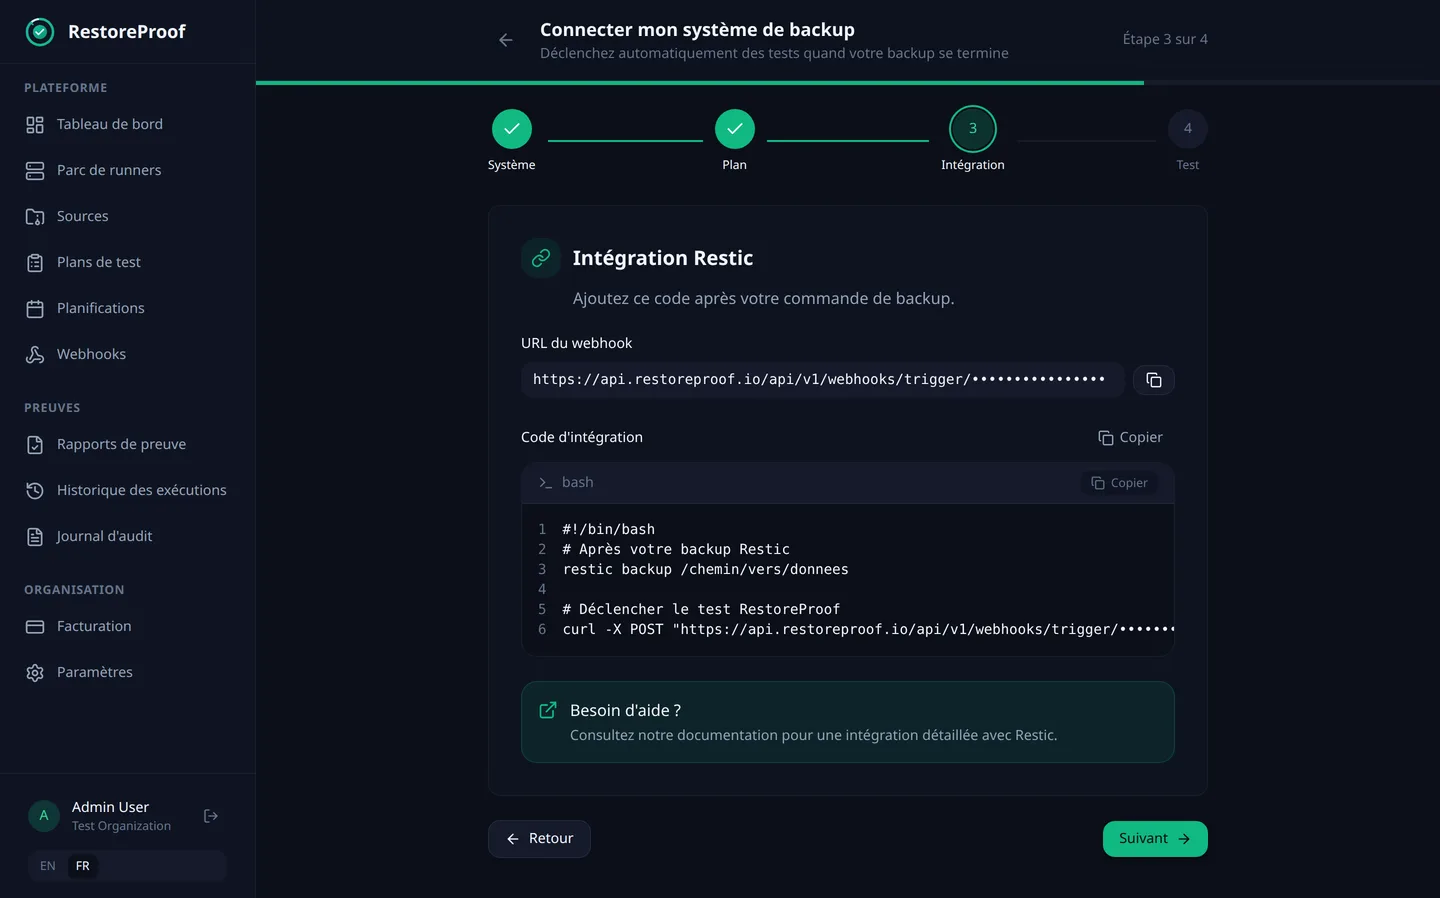
Task: Click the curl command line in code block
Action: [x=868, y=629]
